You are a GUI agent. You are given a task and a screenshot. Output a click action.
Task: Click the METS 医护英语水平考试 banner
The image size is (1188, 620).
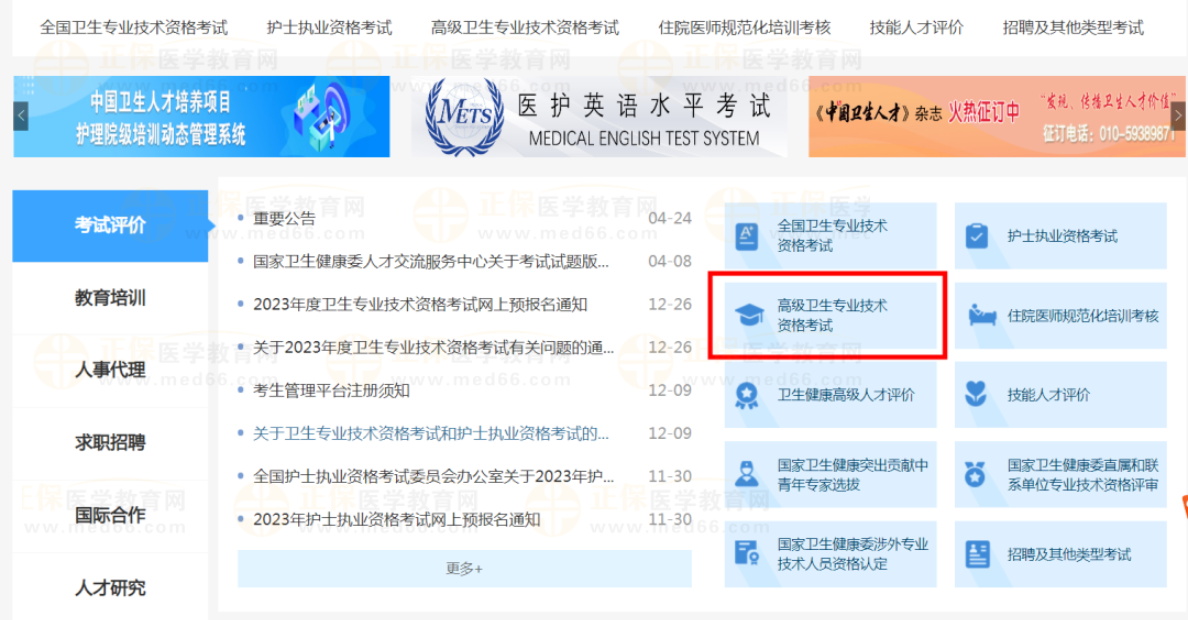[x=599, y=117]
